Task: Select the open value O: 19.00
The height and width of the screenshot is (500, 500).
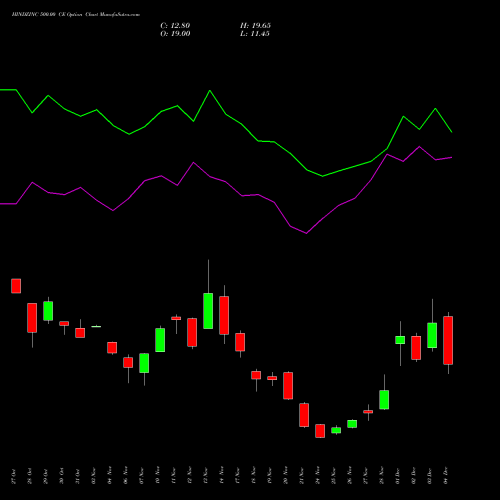Action: pos(175,34)
